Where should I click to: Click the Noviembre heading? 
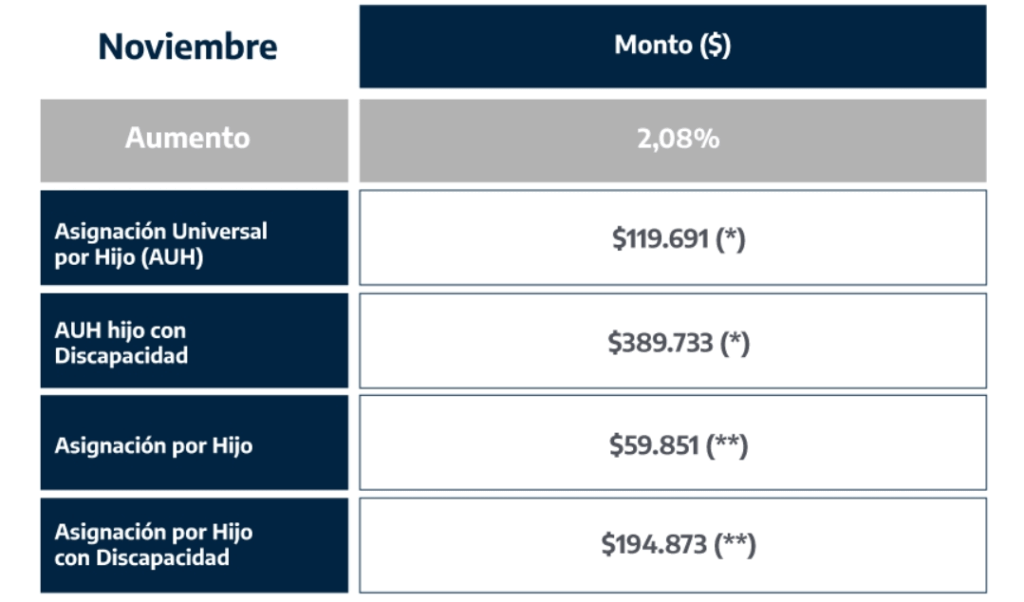click(x=187, y=47)
